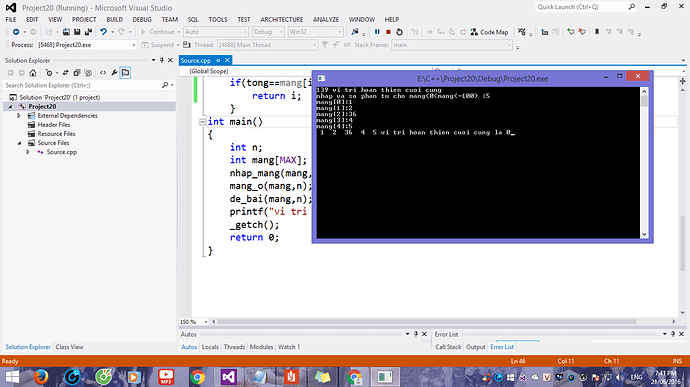690x387 pixels.
Task: Open the Output window tab
Action: (475, 347)
